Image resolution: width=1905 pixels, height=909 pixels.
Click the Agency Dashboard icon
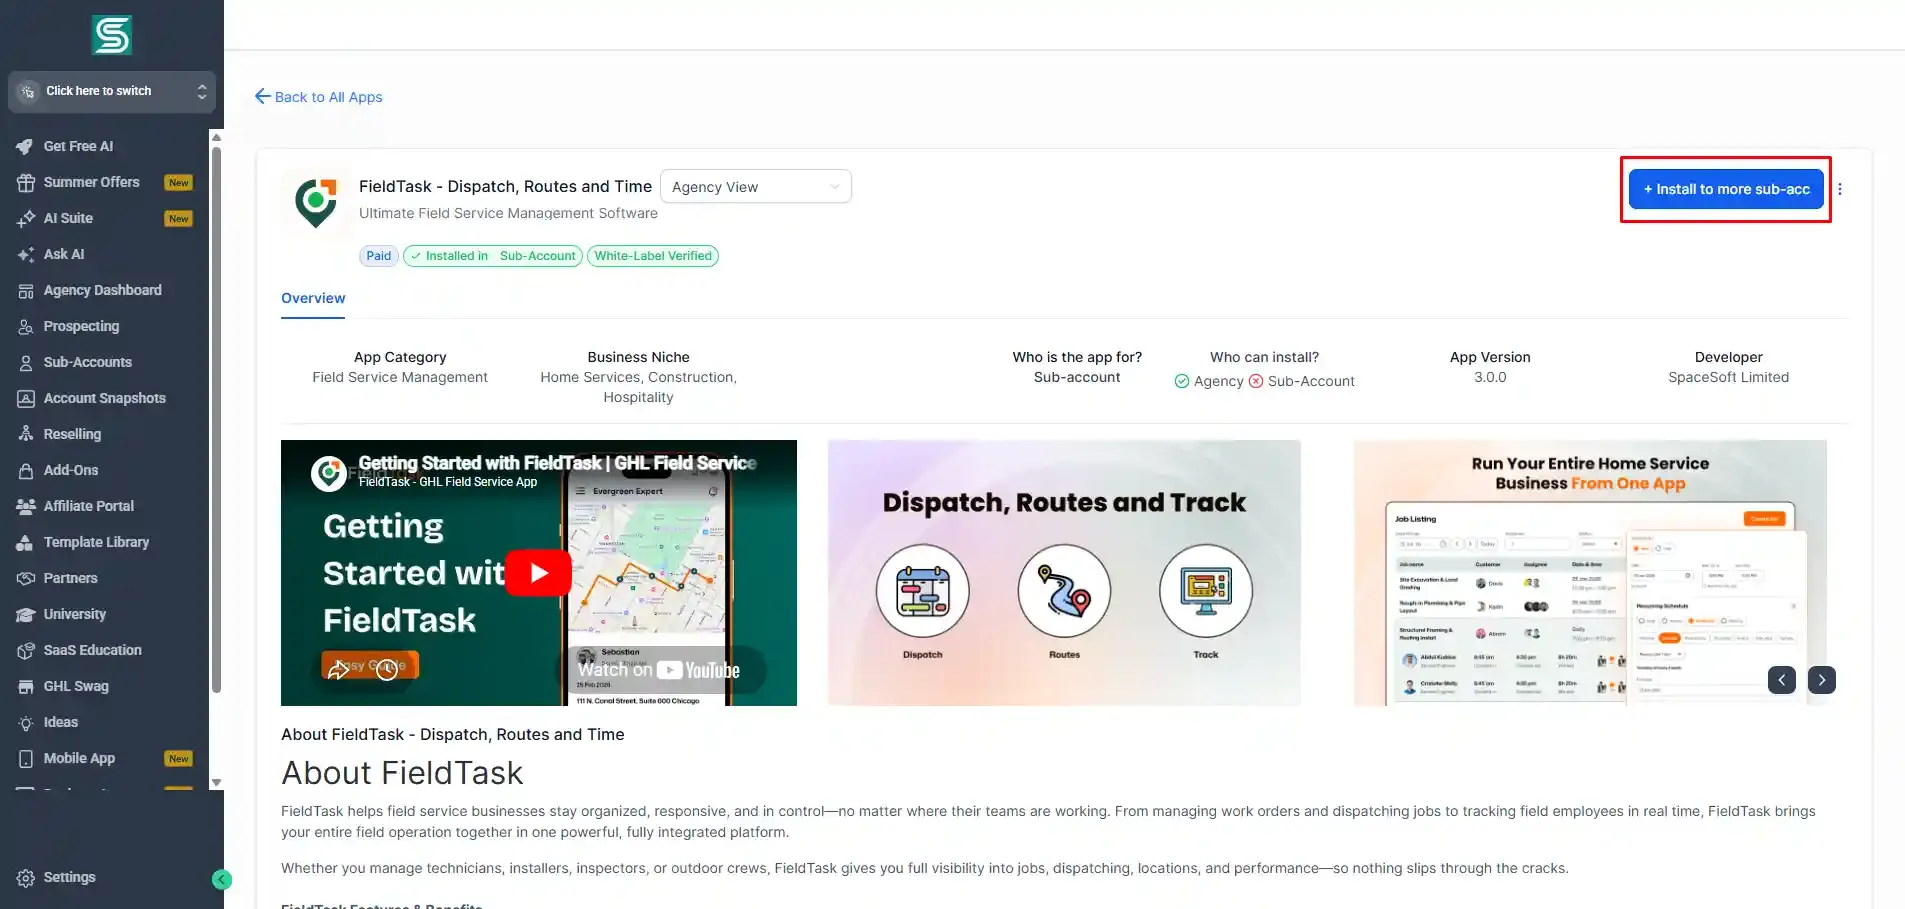coord(26,290)
